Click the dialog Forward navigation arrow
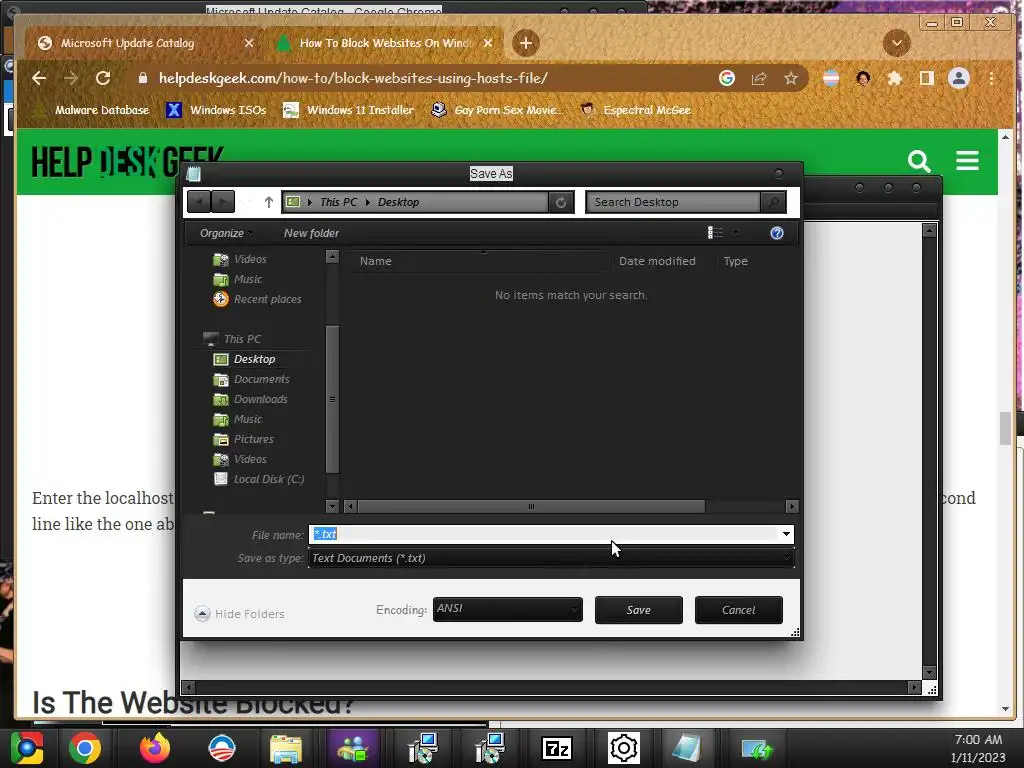1024x768 pixels. coord(223,202)
